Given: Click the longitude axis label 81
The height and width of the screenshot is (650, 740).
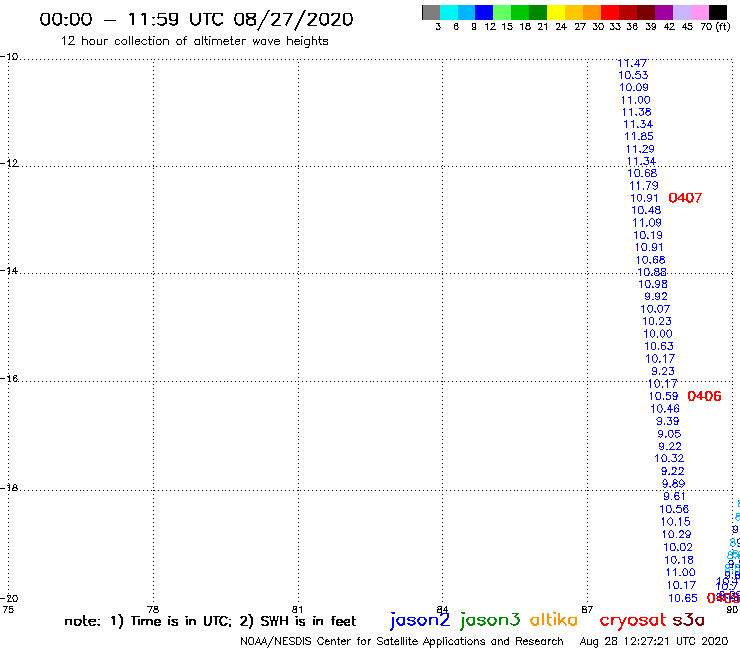Looking at the screenshot, I should click(x=297, y=609).
